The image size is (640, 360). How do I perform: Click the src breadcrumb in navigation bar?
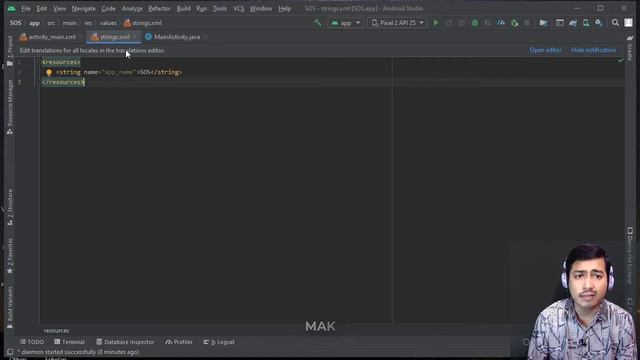pos(51,23)
